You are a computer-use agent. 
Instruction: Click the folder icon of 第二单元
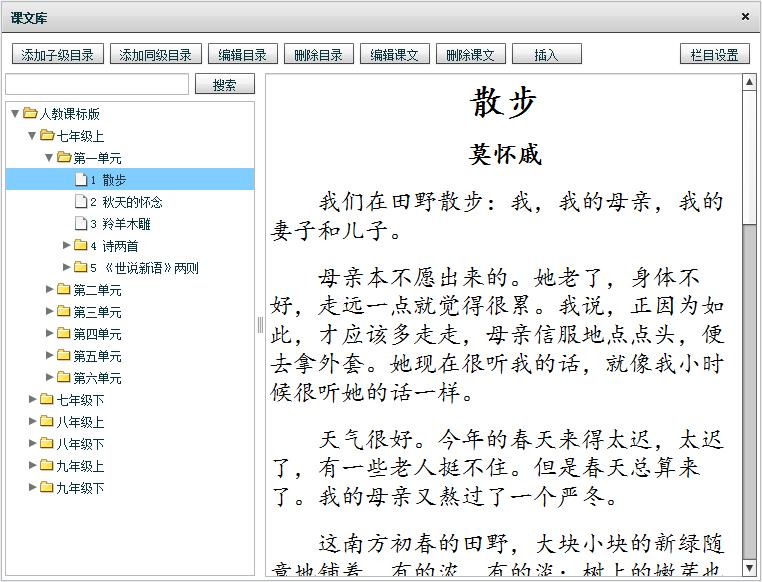point(64,290)
